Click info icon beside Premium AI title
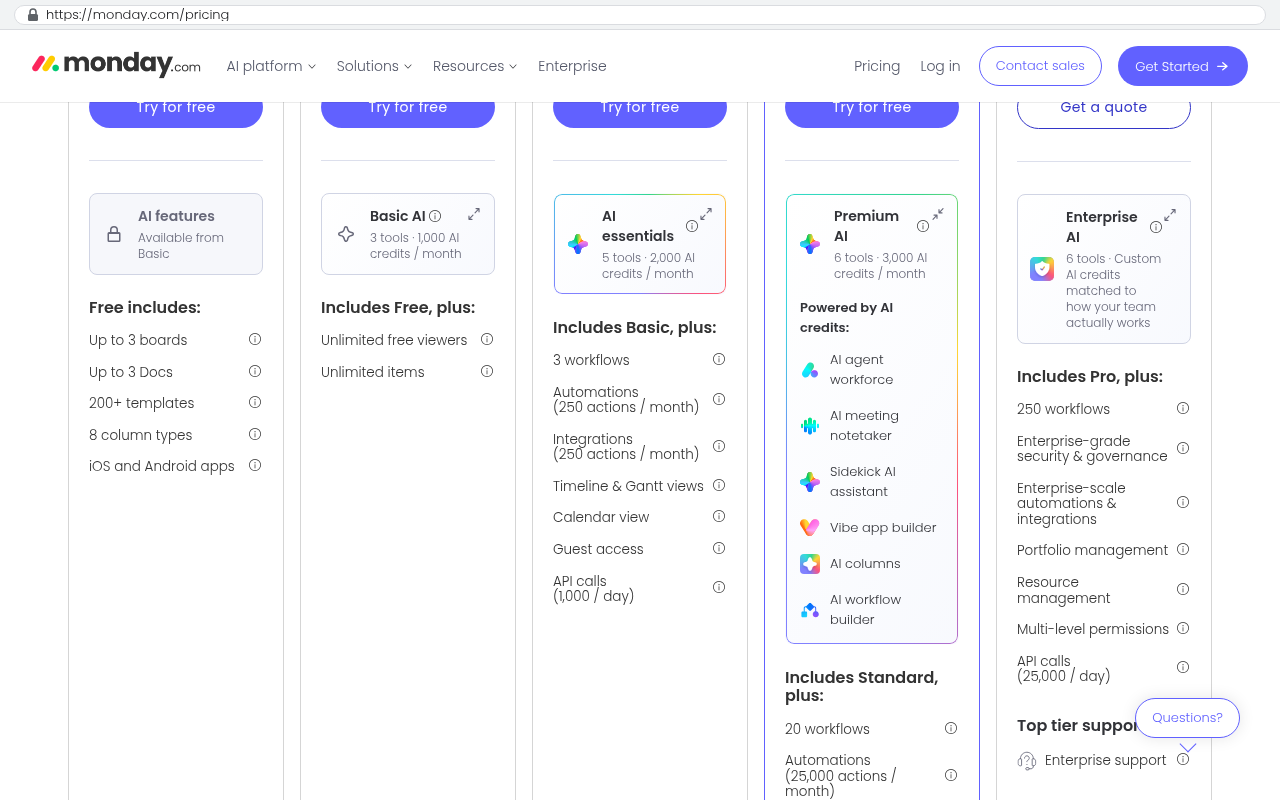 tap(923, 226)
